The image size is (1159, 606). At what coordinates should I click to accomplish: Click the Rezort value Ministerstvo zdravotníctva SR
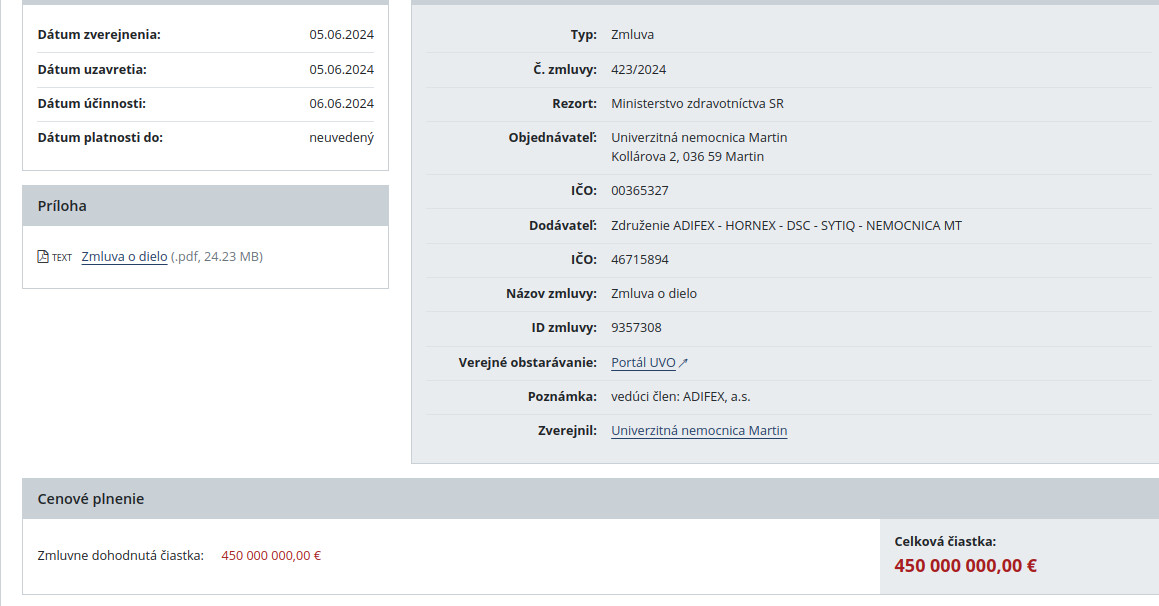697,104
